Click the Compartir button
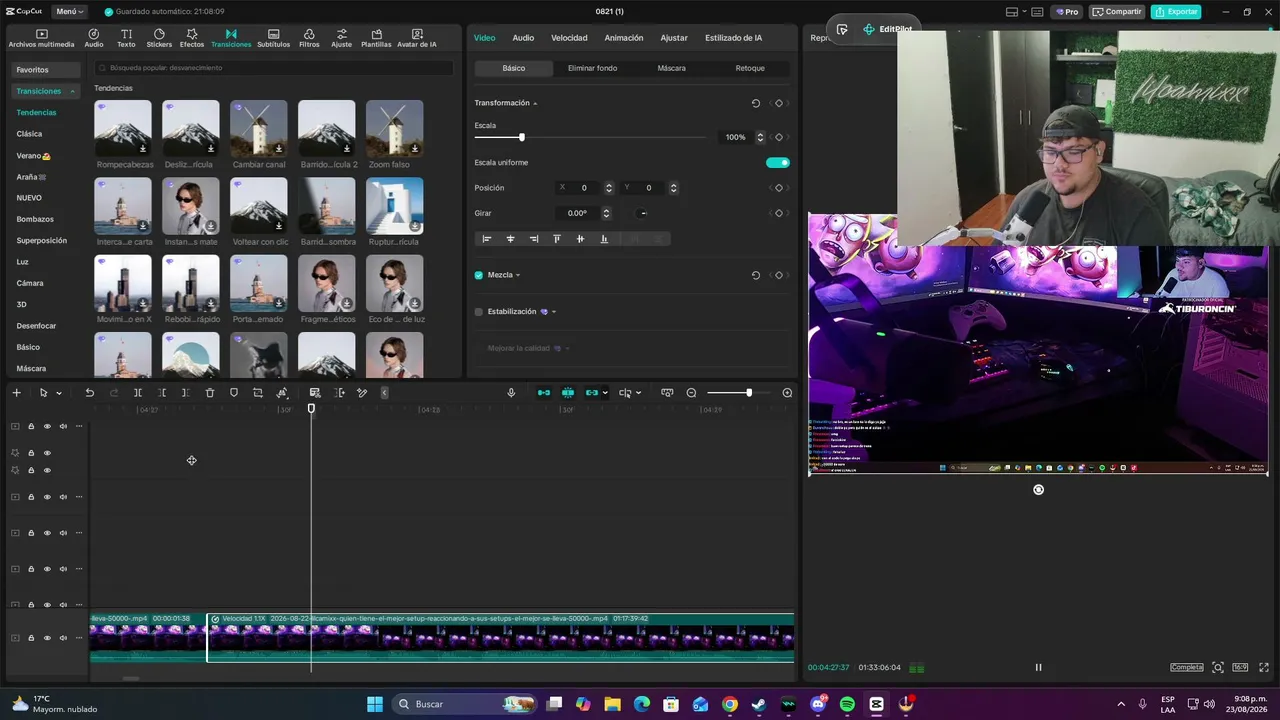This screenshot has width=1280, height=720. 1117,12
